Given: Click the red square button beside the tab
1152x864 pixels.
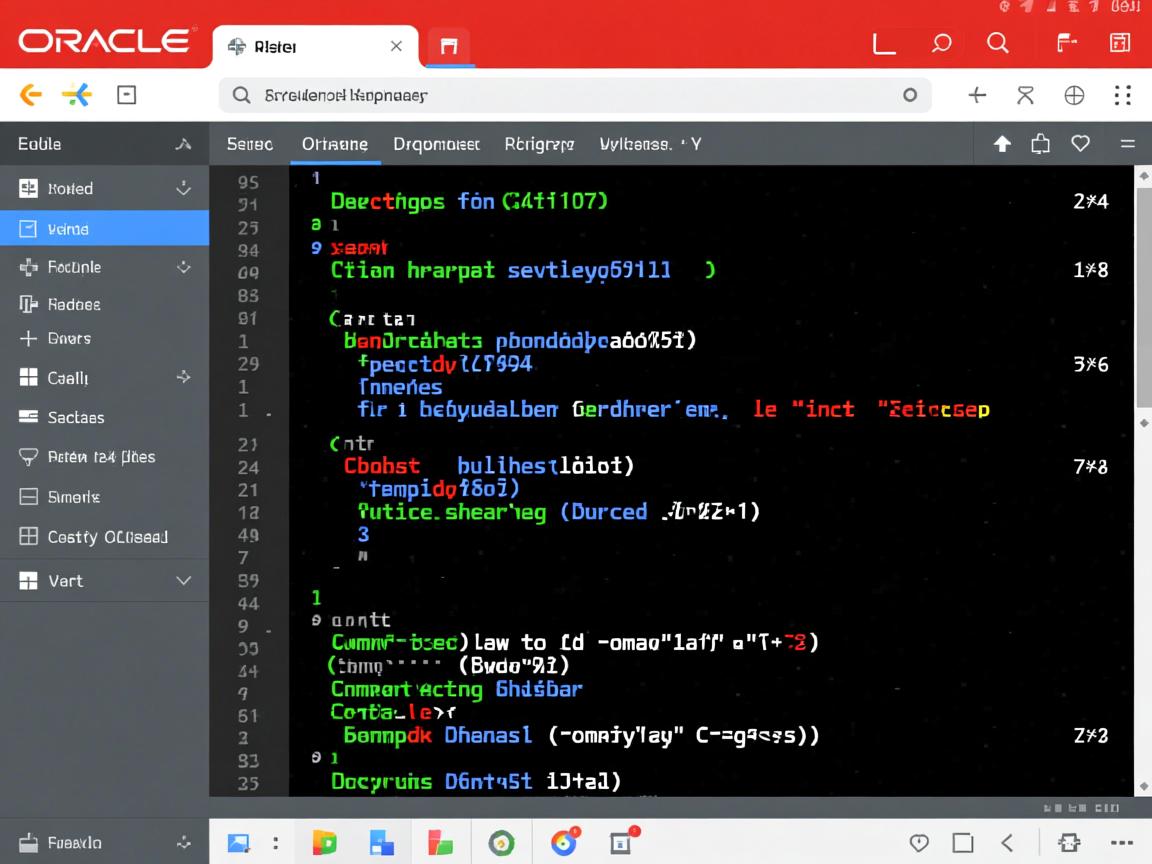Looking at the screenshot, I should [448, 46].
